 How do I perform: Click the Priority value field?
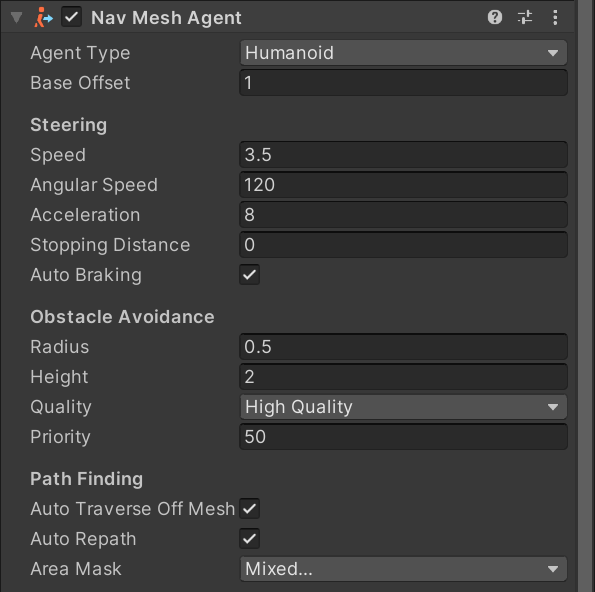tap(403, 437)
